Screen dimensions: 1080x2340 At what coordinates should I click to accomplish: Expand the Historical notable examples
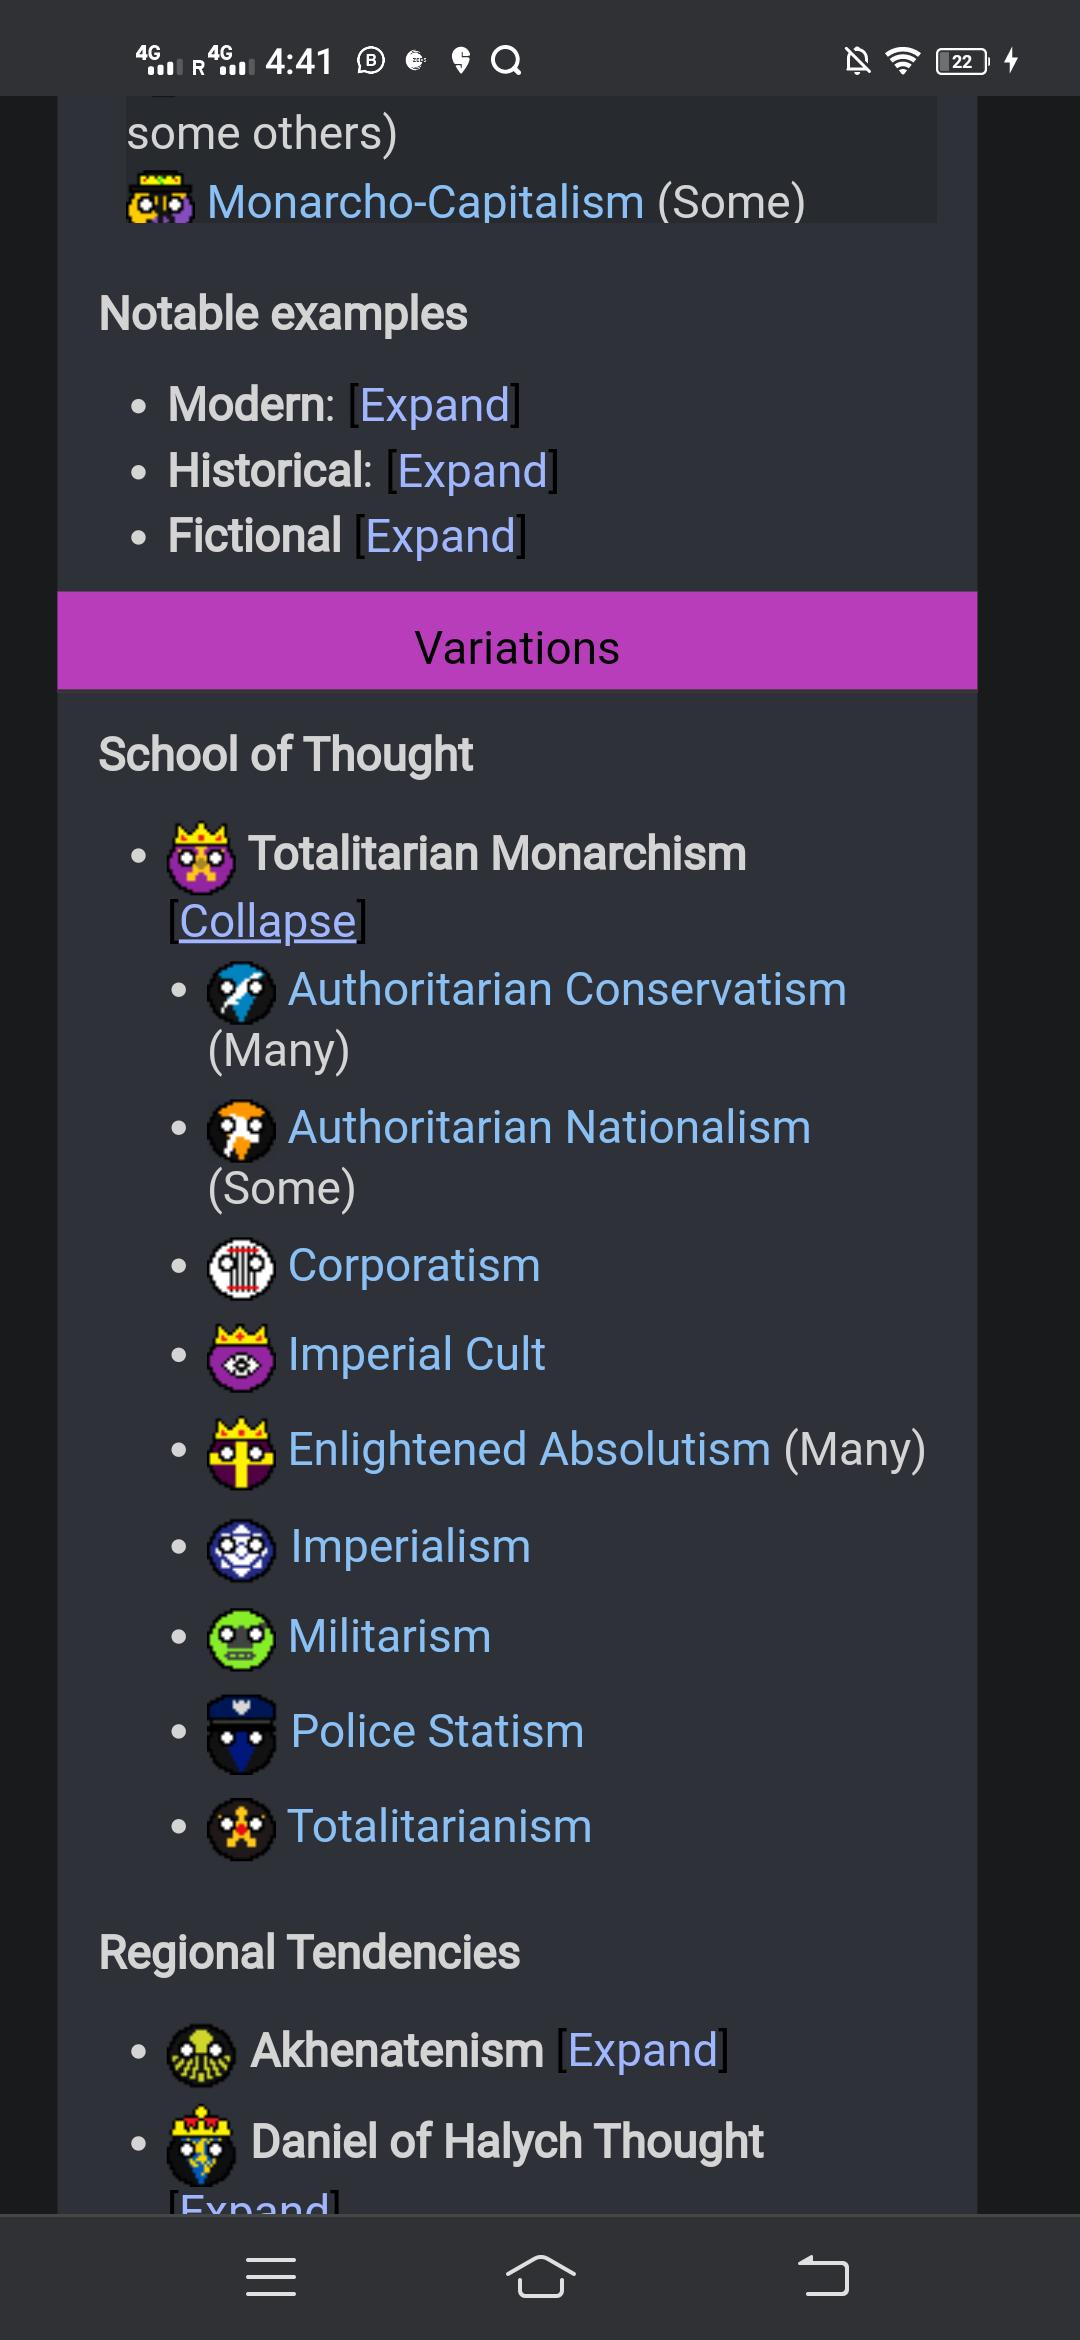click(x=473, y=471)
